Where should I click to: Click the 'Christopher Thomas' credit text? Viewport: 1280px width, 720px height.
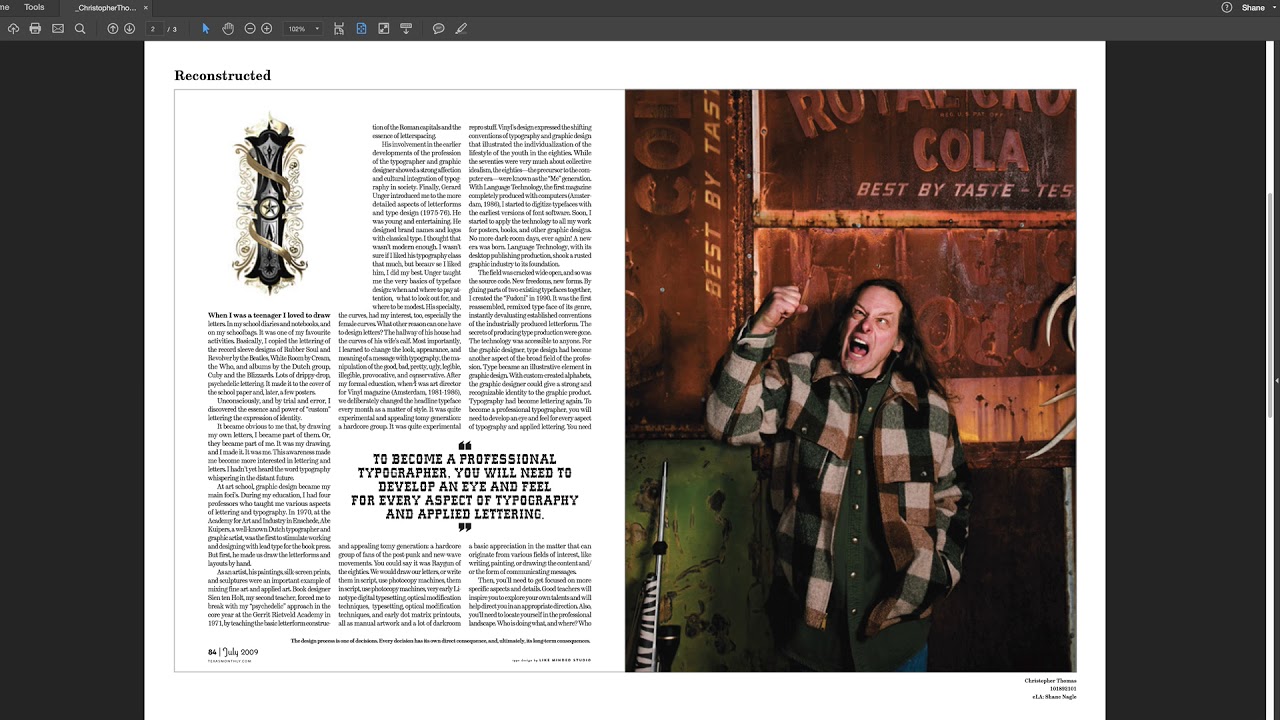click(x=1050, y=681)
